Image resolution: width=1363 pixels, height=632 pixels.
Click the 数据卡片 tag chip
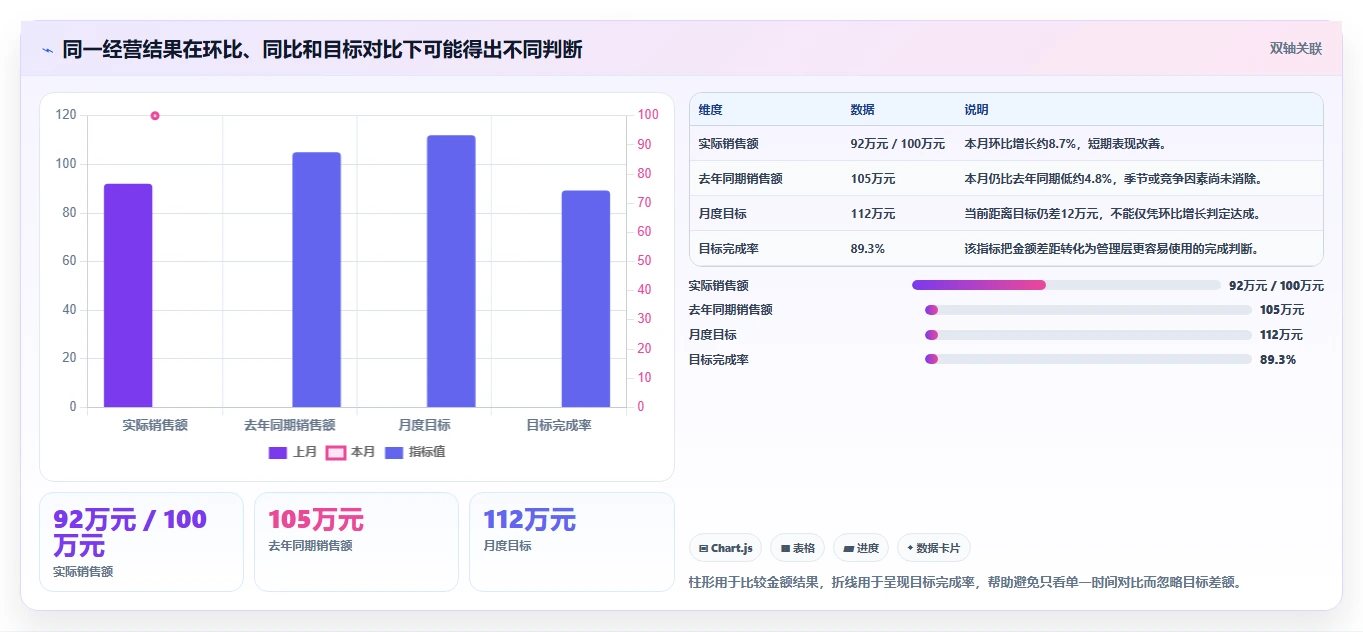tap(933, 548)
